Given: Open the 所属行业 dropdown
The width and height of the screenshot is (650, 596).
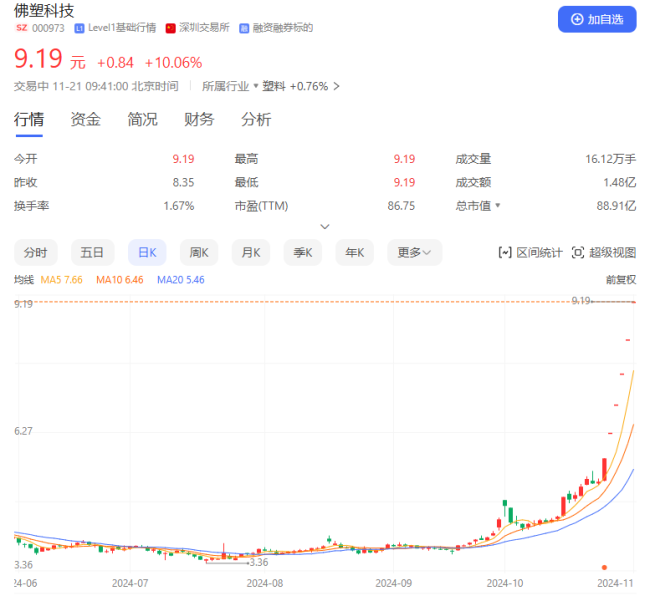Looking at the screenshot, I should 230,86.
